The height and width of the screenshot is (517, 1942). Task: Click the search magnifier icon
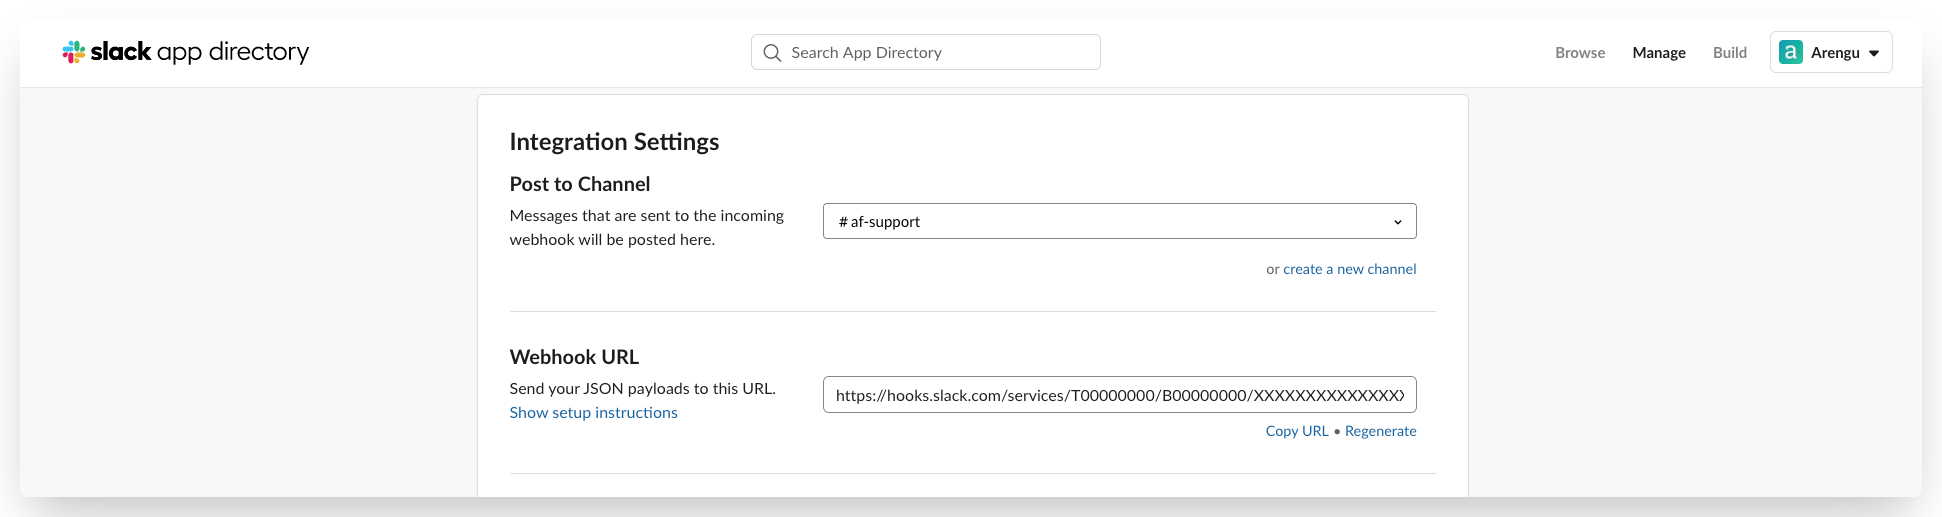click(772, 53)
